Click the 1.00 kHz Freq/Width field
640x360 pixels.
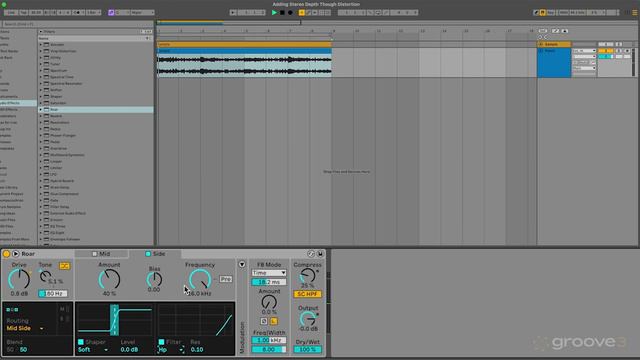click(269, 340)
